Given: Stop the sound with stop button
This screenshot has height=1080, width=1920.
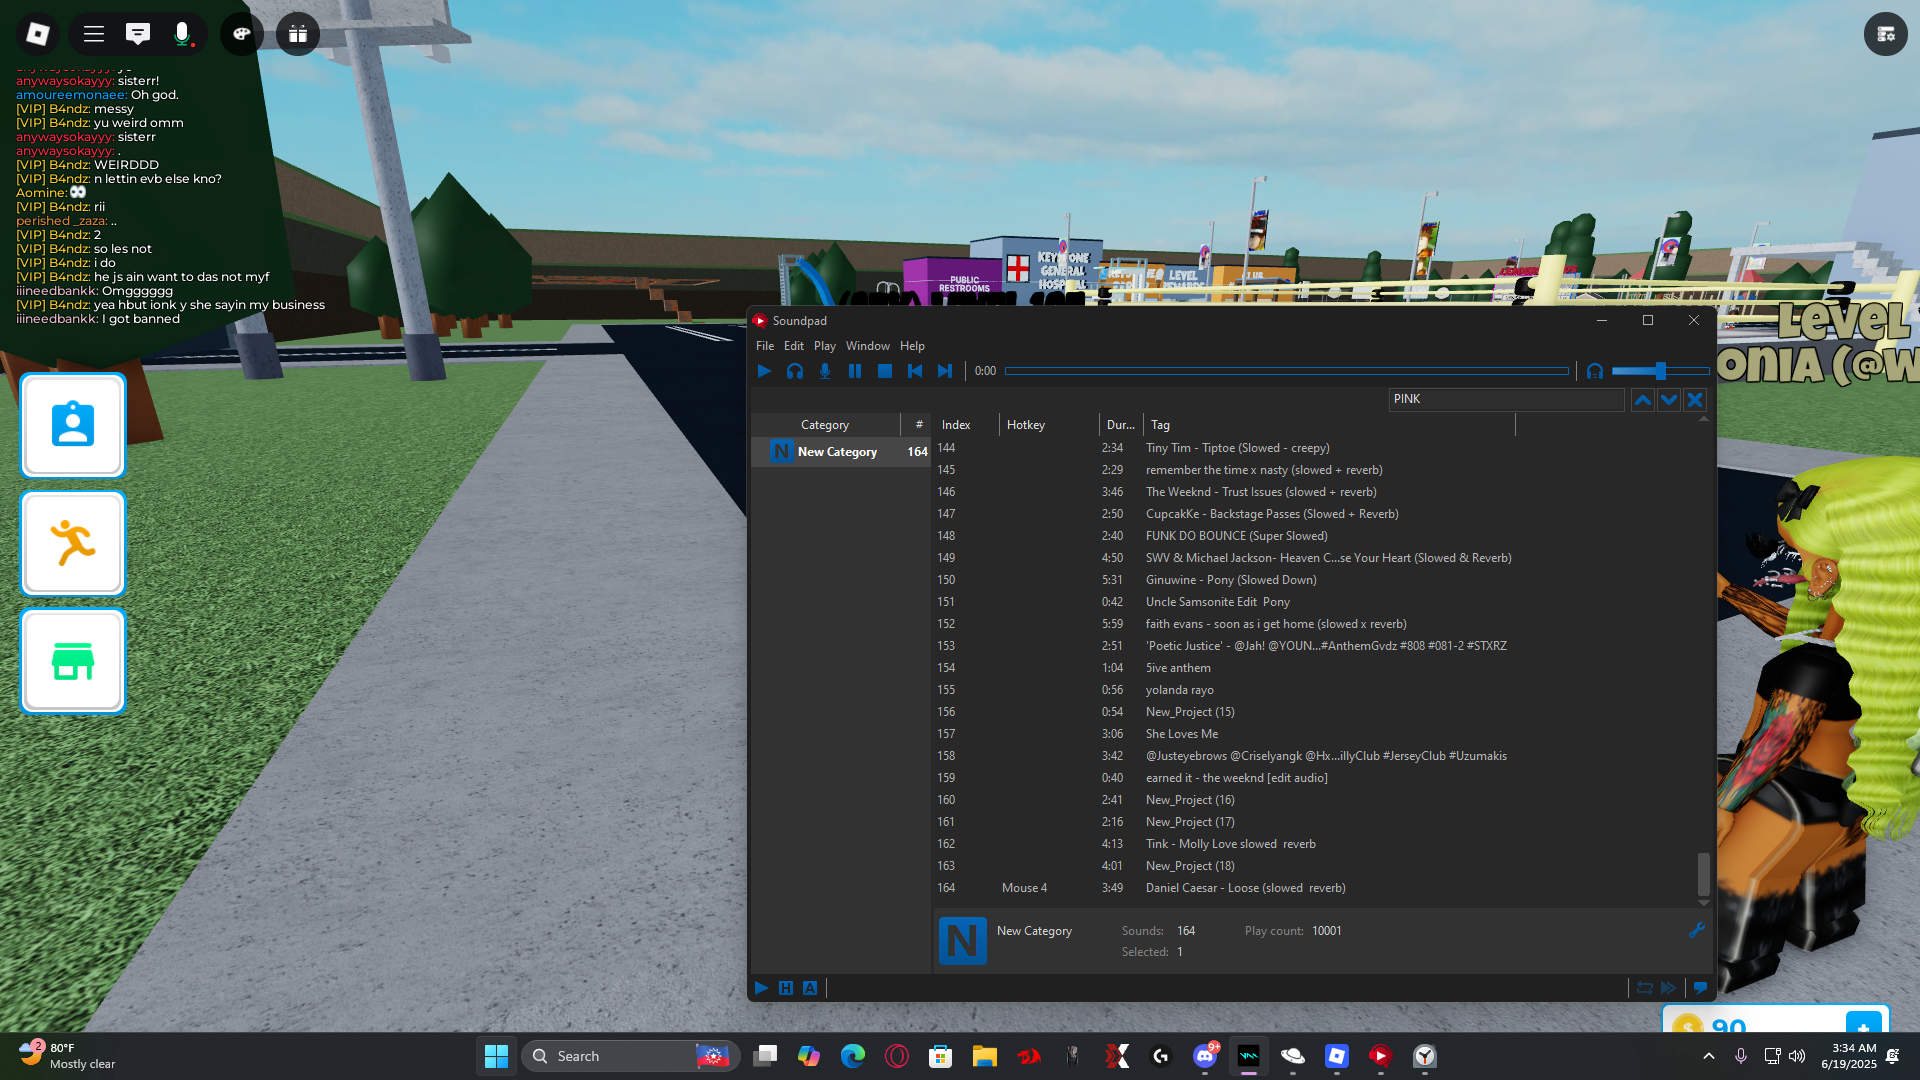Looking at the screenshot, I should point(885,371).
